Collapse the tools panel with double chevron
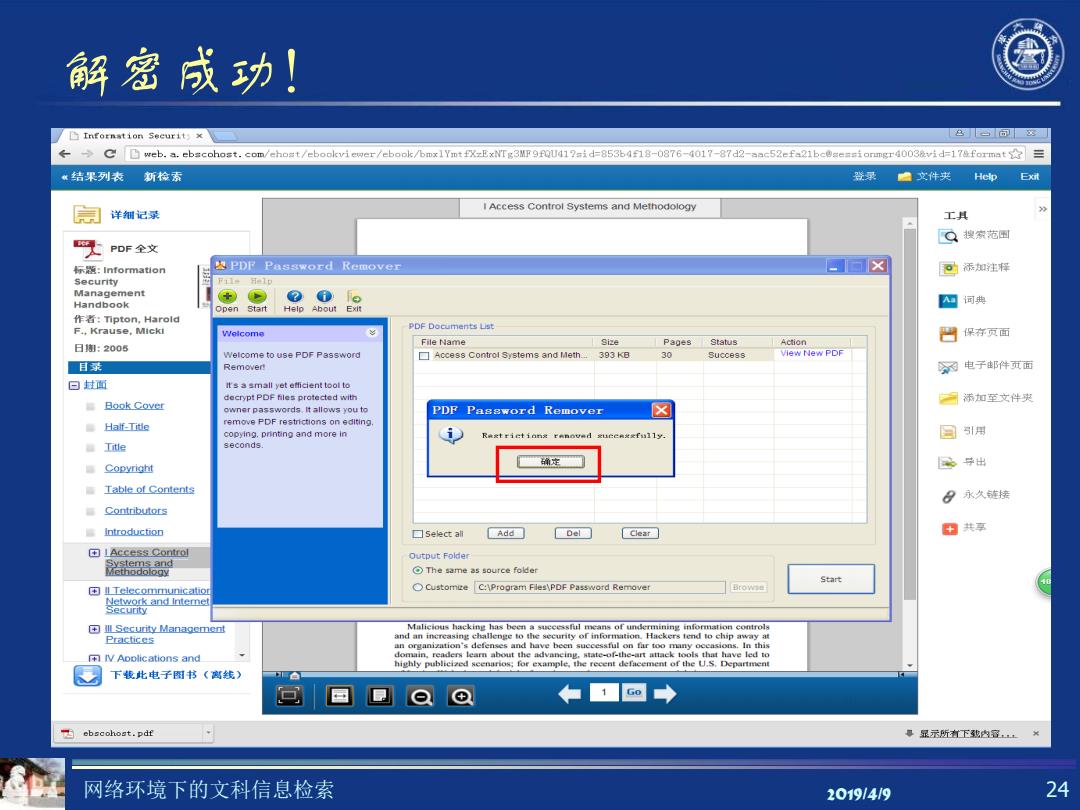Image resolution: width=1080 pixels, height=810 pixels. click(x=1043, y=209)
